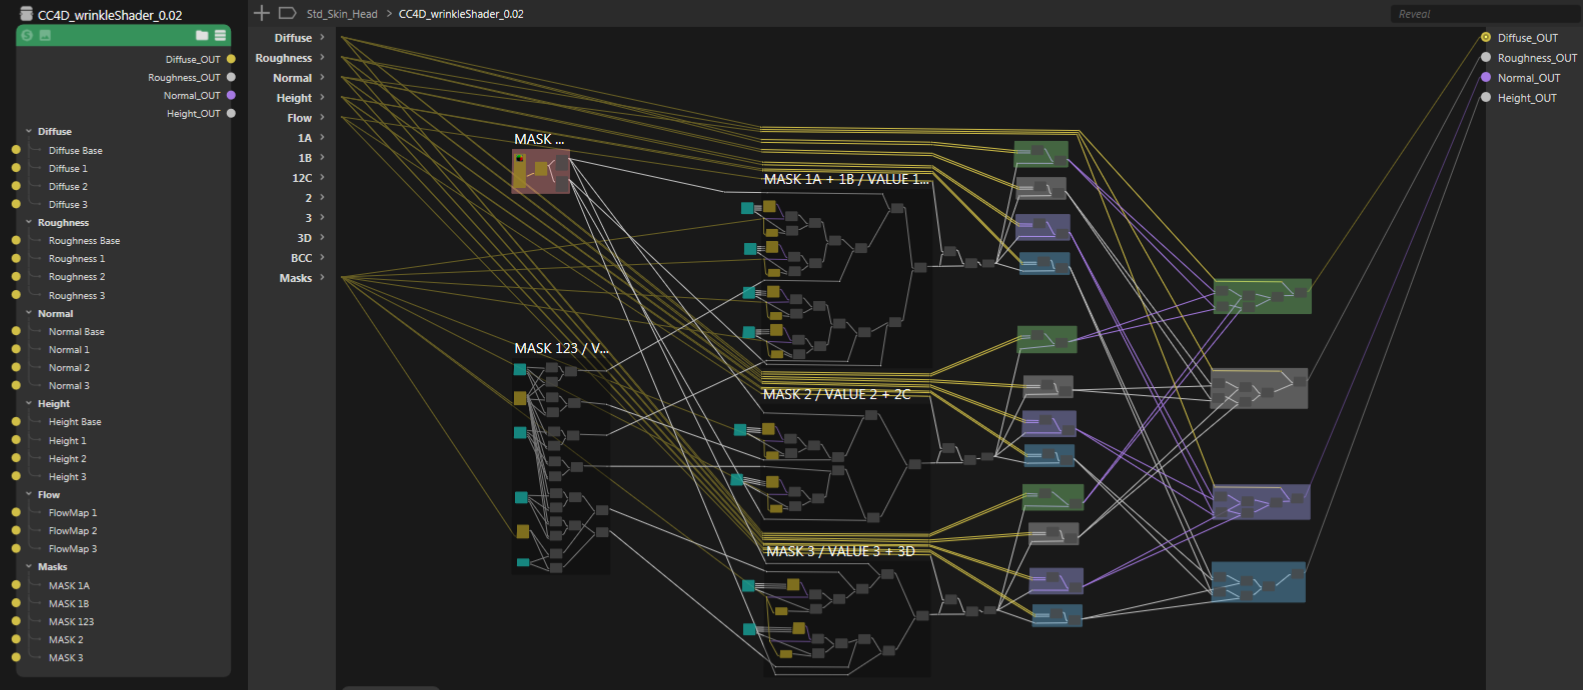Screen dimensions: 1583x690
Task: Click the Height Base row label
Action: (x=75, y=422)
